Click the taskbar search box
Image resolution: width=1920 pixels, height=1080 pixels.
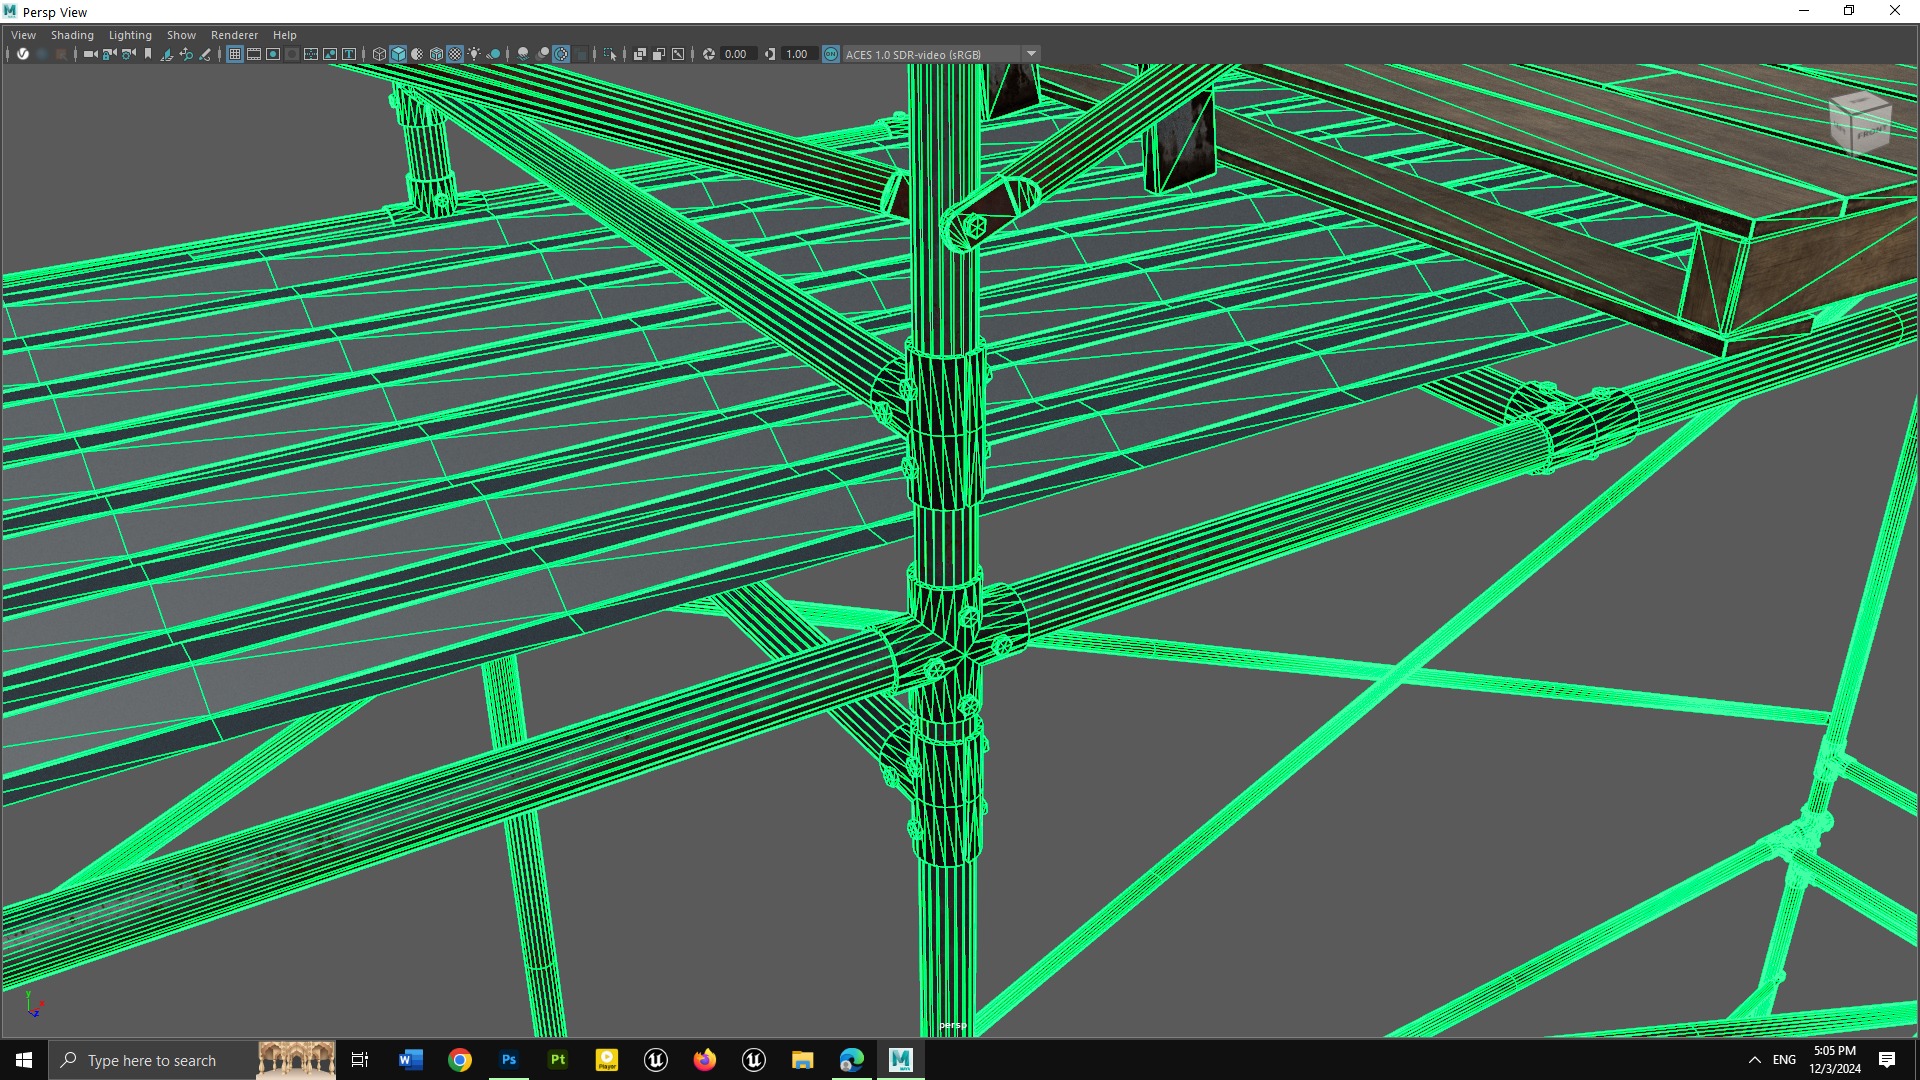coord(192,1060)
